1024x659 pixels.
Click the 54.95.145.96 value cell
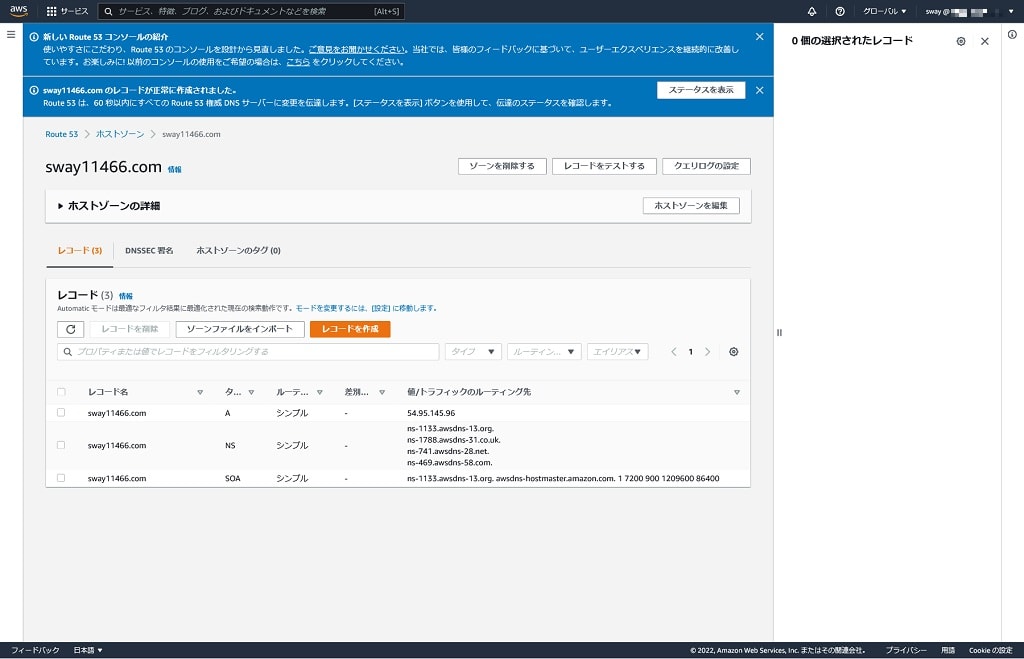click(431, 413)
